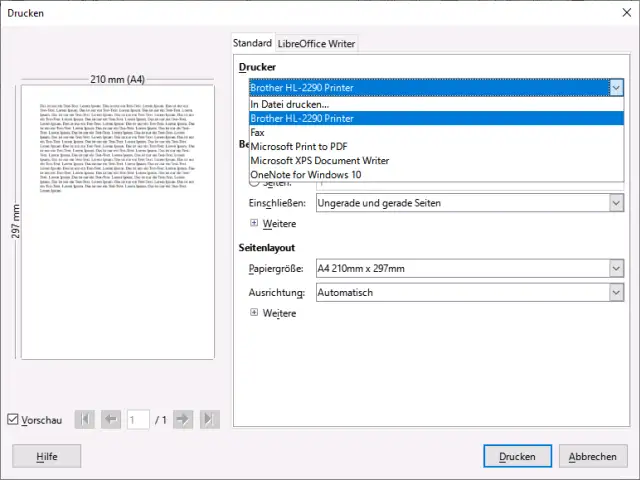Open the Papiergröße dropdown
640x480 pixels.
click(x=616, y=268)
